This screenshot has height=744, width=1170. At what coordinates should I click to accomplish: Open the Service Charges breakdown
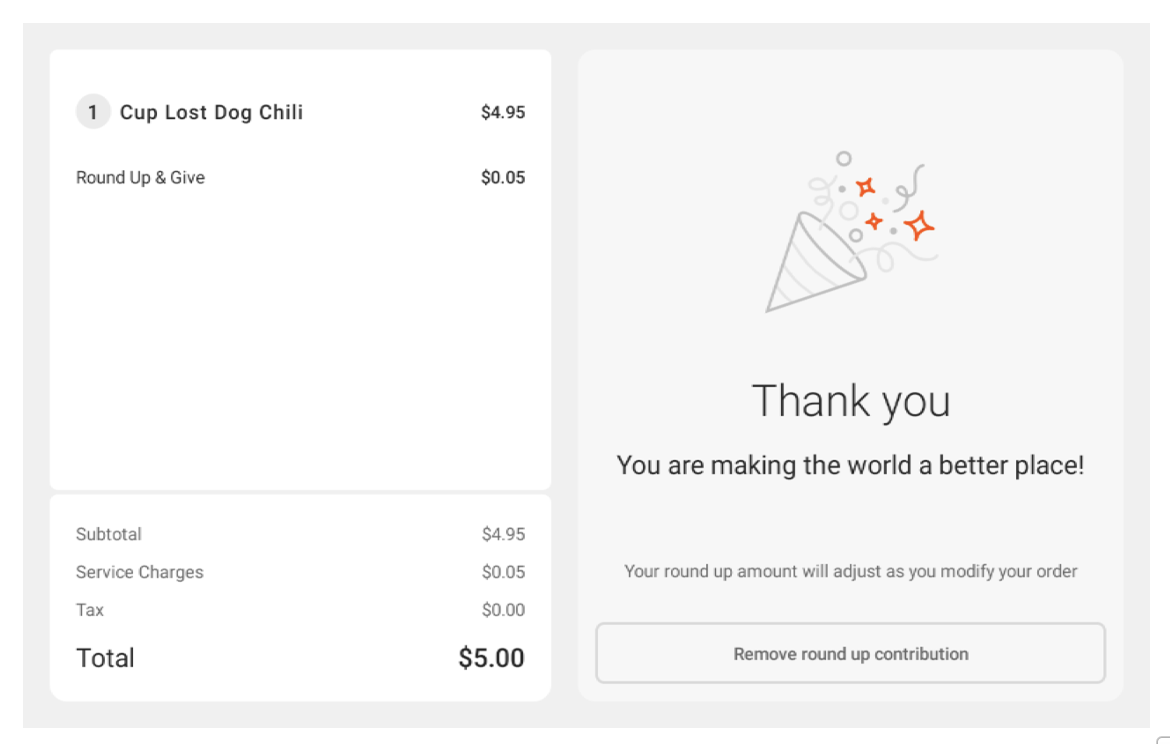click(300, 572)
